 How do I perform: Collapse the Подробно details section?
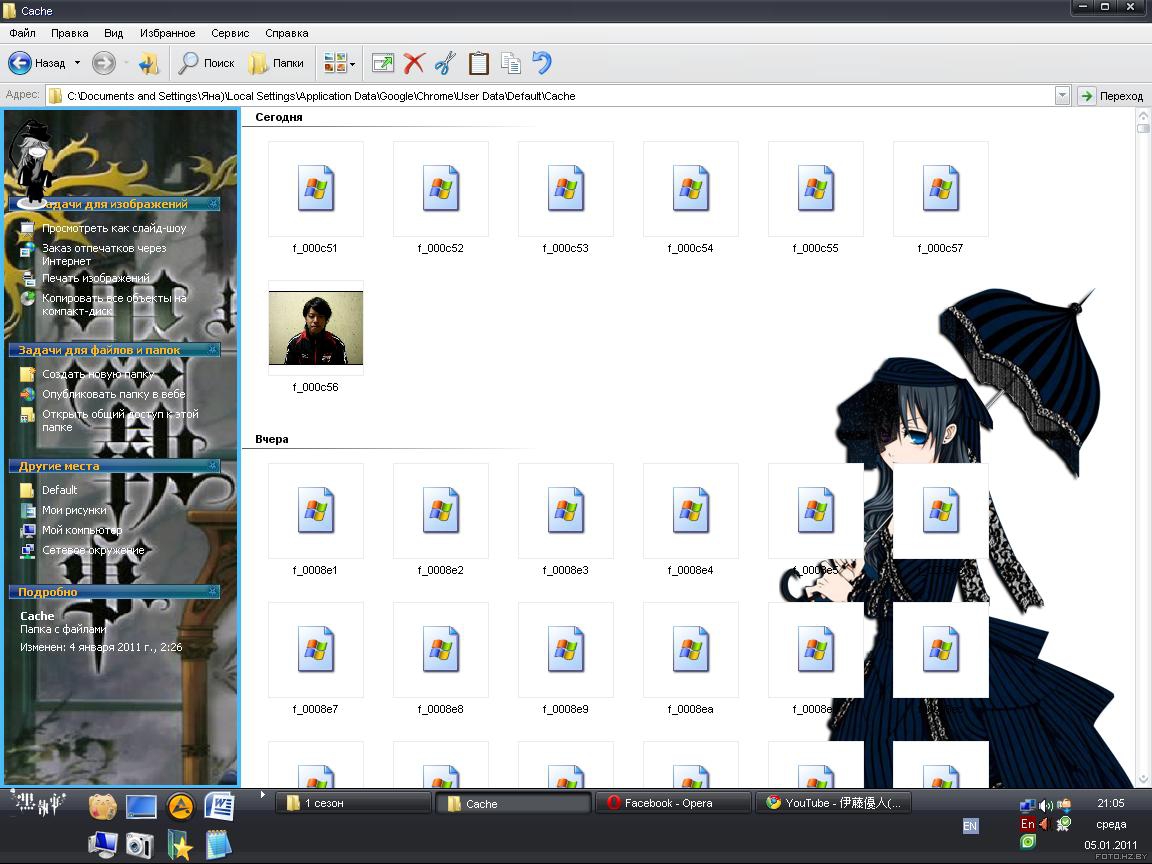pos(212,591)
